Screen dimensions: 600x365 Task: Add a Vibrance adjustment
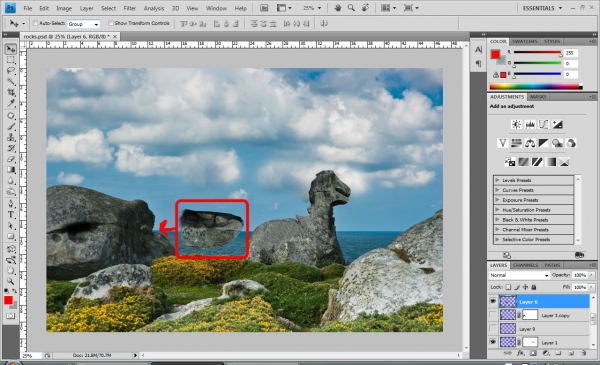pyautogui.click(x=502, y=143)
